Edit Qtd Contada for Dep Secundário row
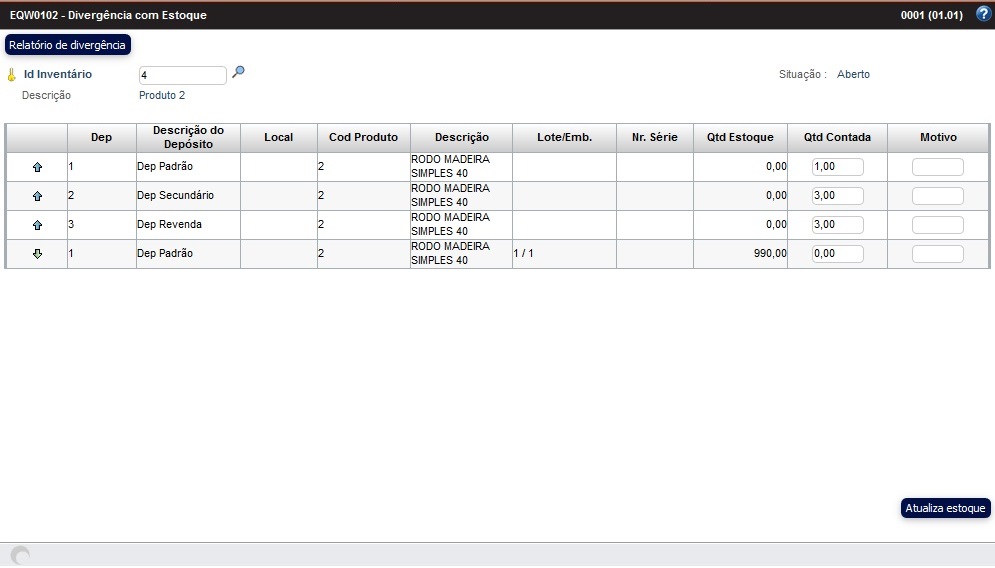This screenshot has width=995, height=568. pos(837,196)
